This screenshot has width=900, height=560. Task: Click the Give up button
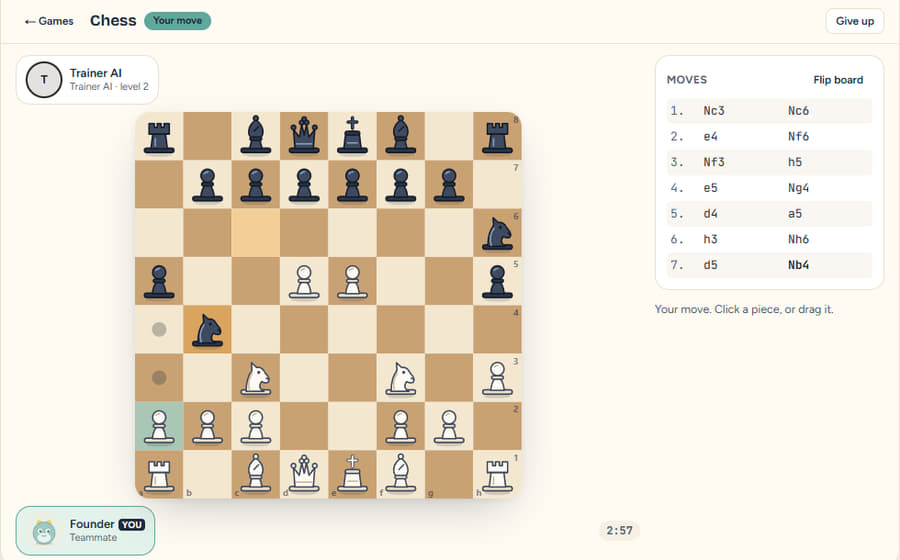click(x=855, y=21)
